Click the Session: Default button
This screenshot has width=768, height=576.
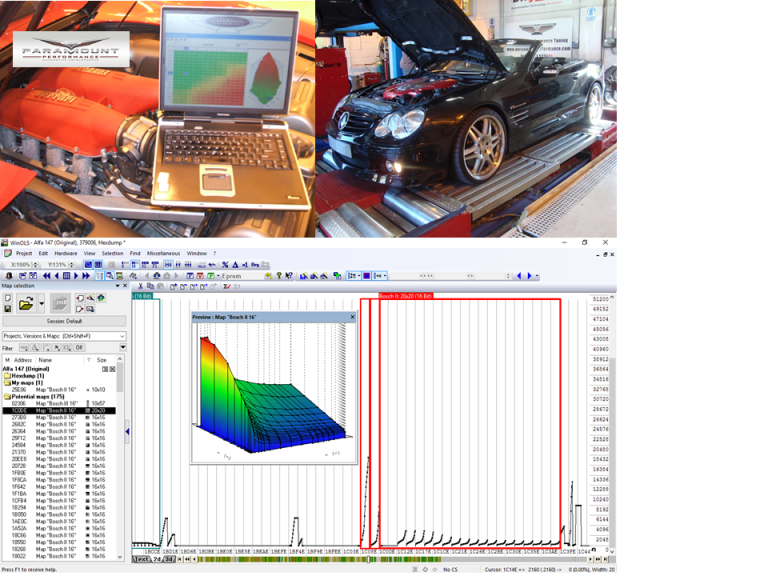[63, 321]
